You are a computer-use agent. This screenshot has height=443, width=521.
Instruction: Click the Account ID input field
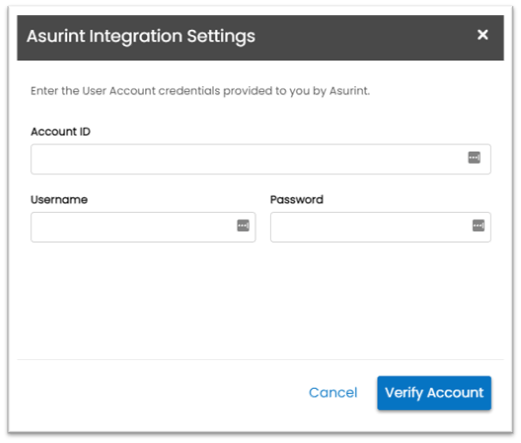coord(260,159)
